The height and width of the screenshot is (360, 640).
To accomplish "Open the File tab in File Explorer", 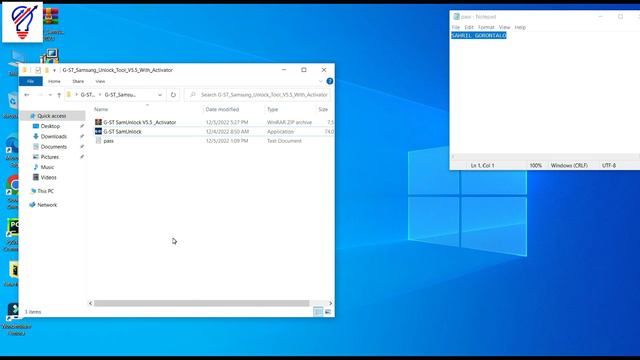I will tap(31, 81).
